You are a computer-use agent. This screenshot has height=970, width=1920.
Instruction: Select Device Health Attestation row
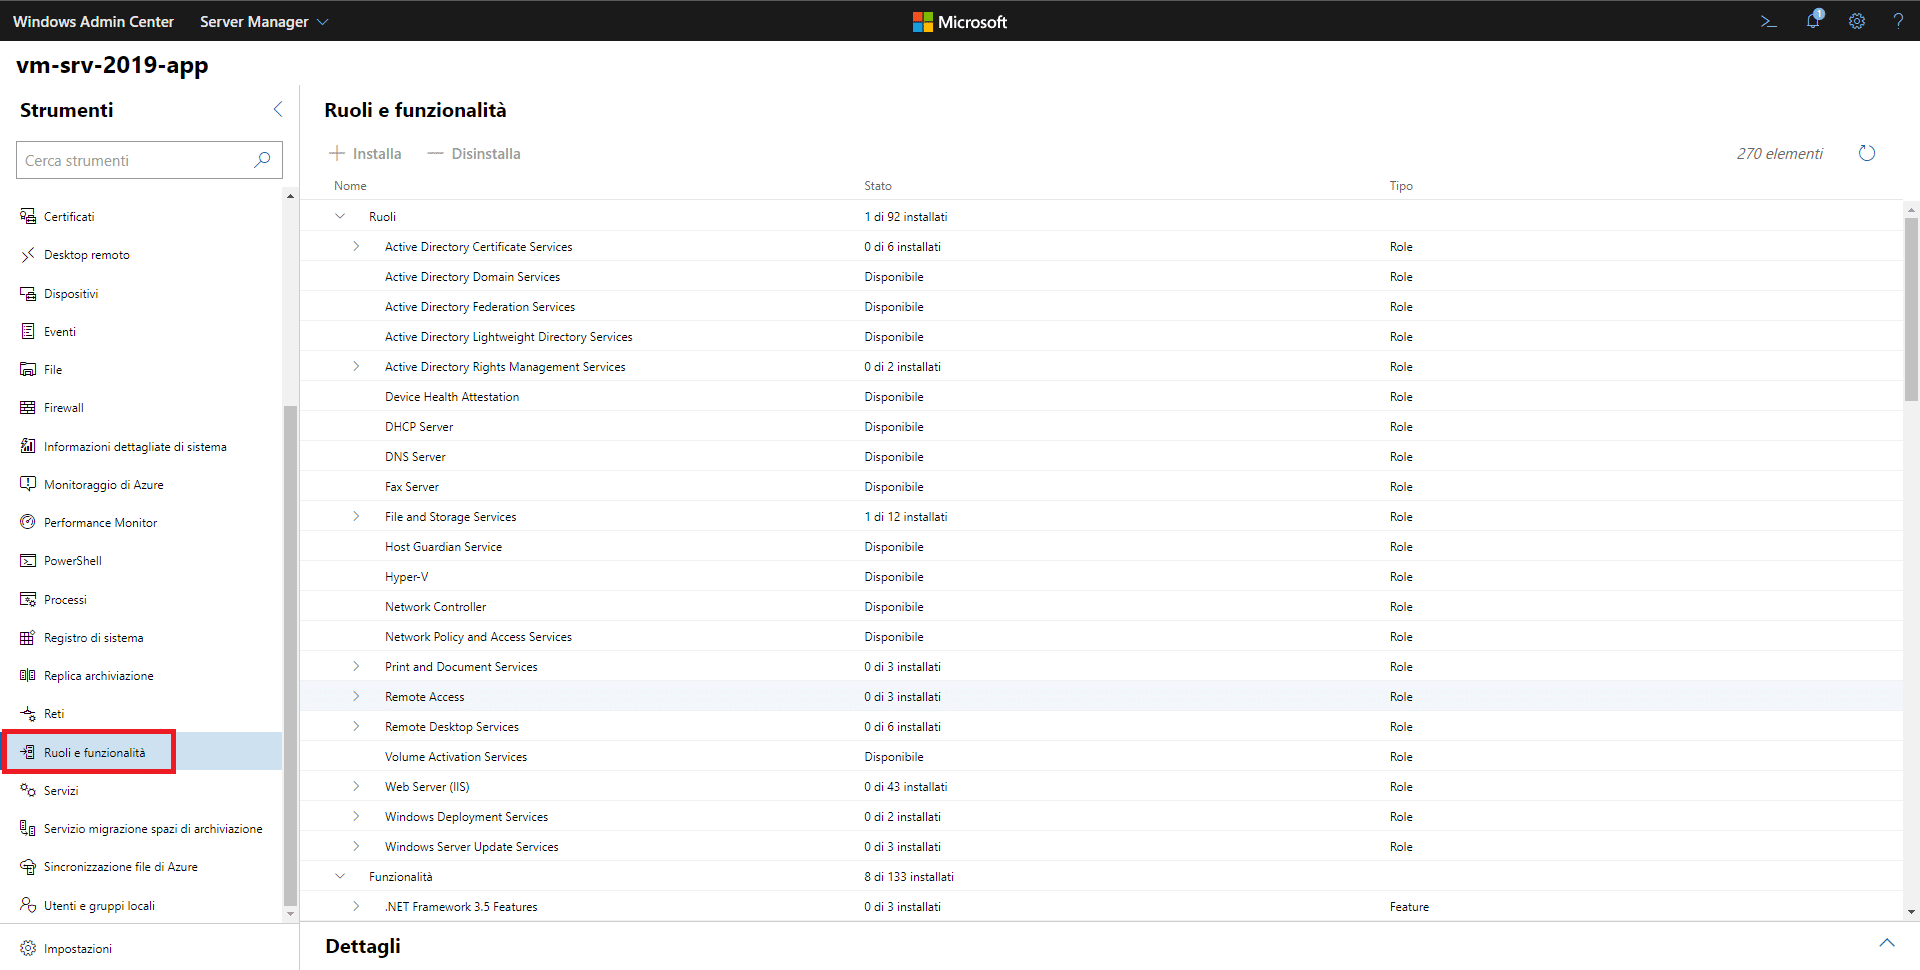pos(1101,396)
